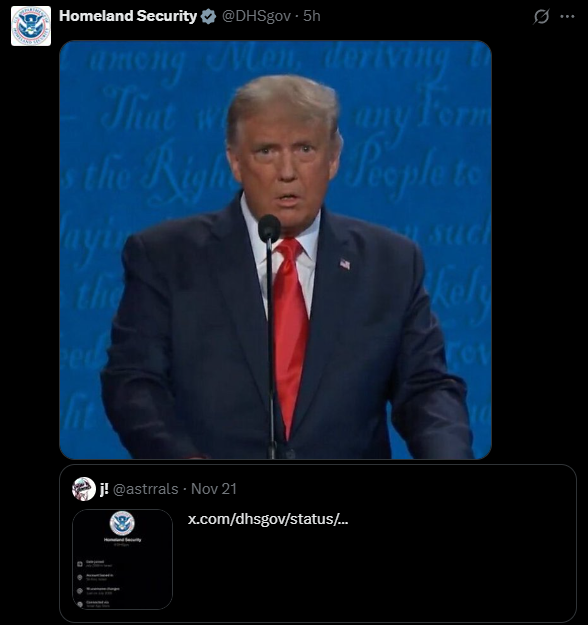Click the j! display name in quote
The height and width of the screenshot is (625, 588).
[104, 489]
